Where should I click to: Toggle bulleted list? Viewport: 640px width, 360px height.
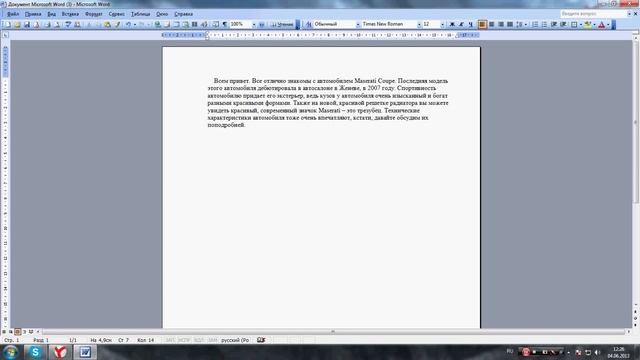(x=544, y=24)
